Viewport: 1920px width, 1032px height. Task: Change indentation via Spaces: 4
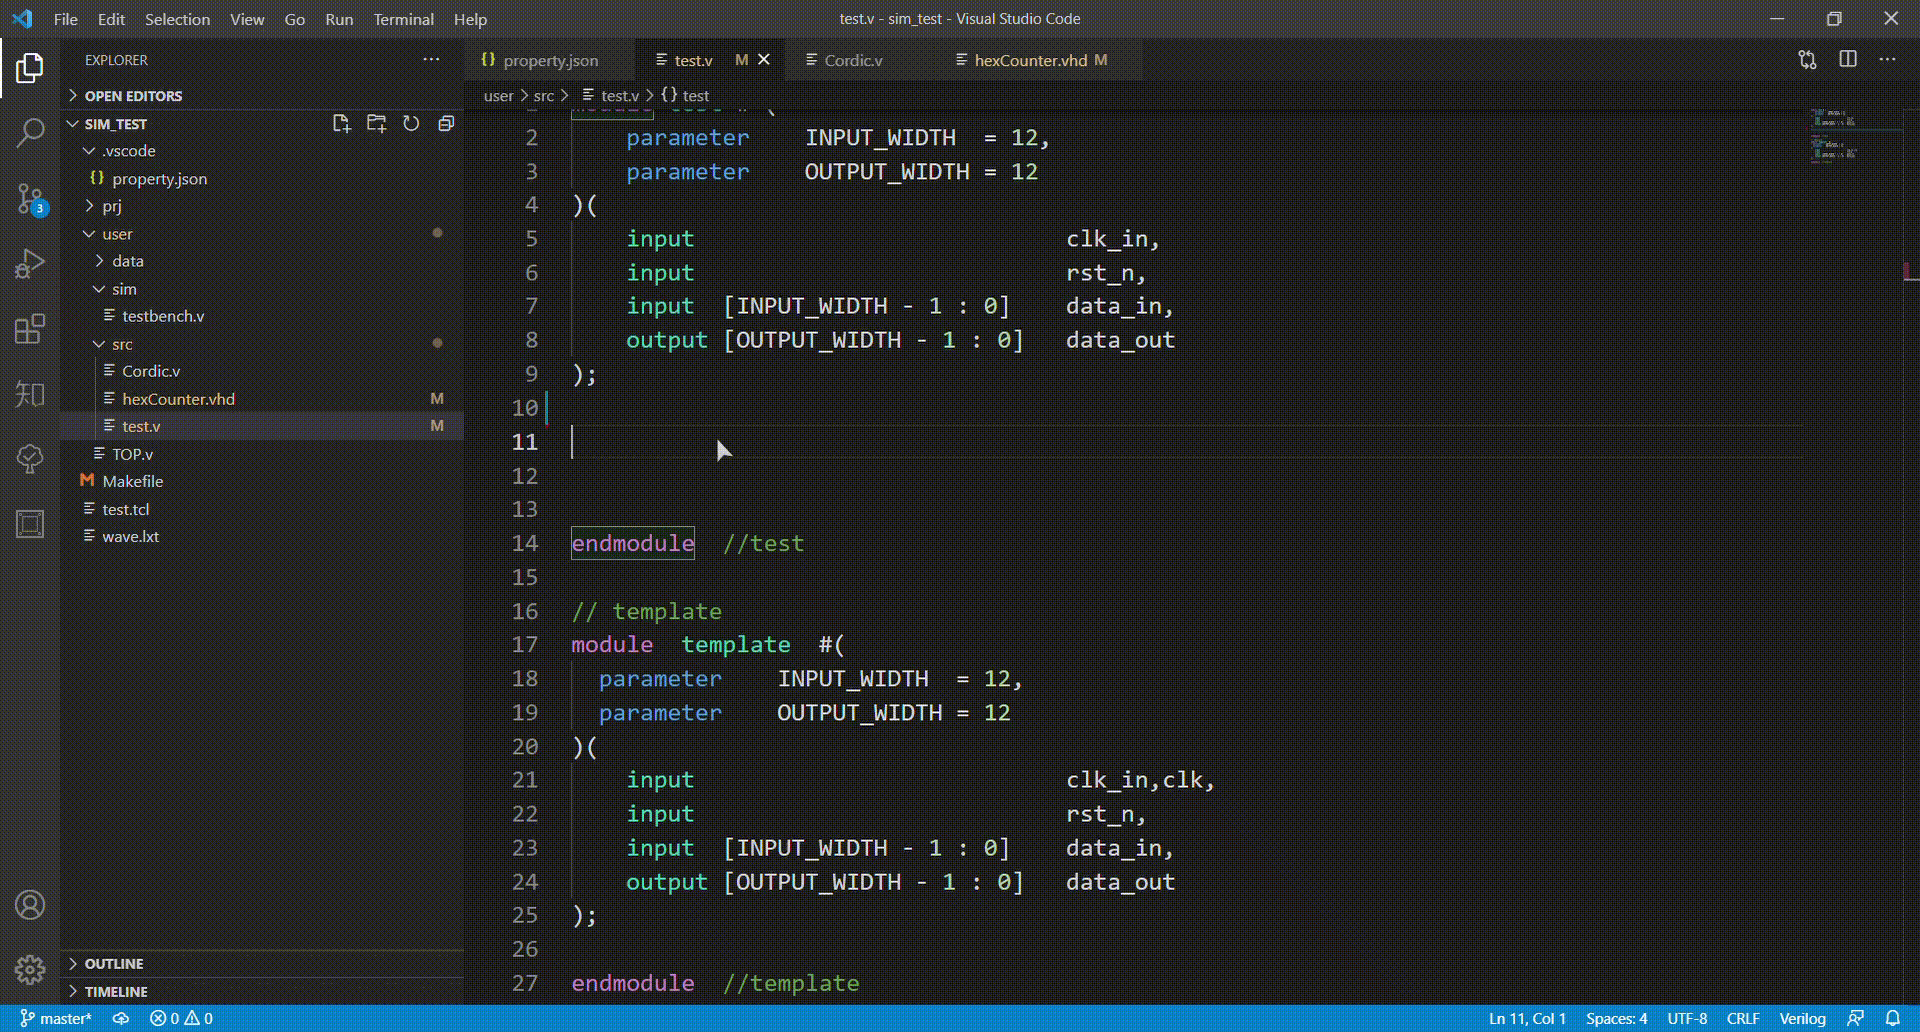tap(1616, 1018)
